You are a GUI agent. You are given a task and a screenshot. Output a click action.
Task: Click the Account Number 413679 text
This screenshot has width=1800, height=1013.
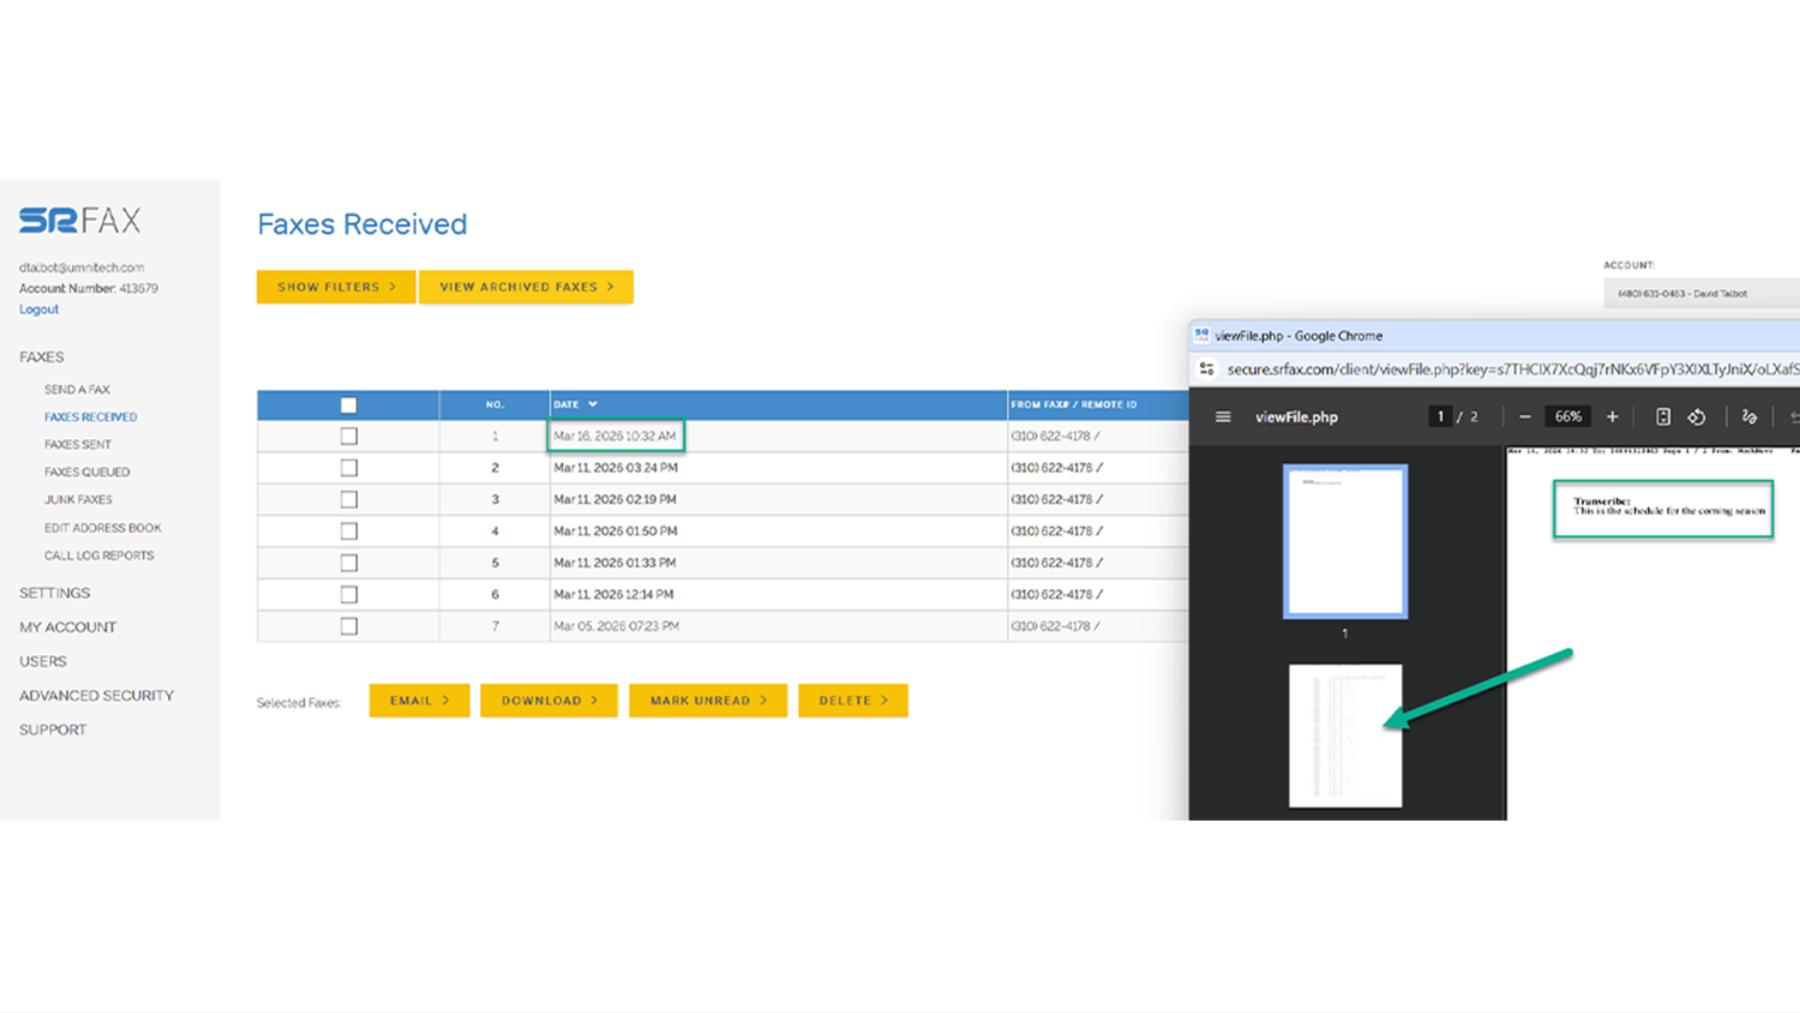[89, 288]
